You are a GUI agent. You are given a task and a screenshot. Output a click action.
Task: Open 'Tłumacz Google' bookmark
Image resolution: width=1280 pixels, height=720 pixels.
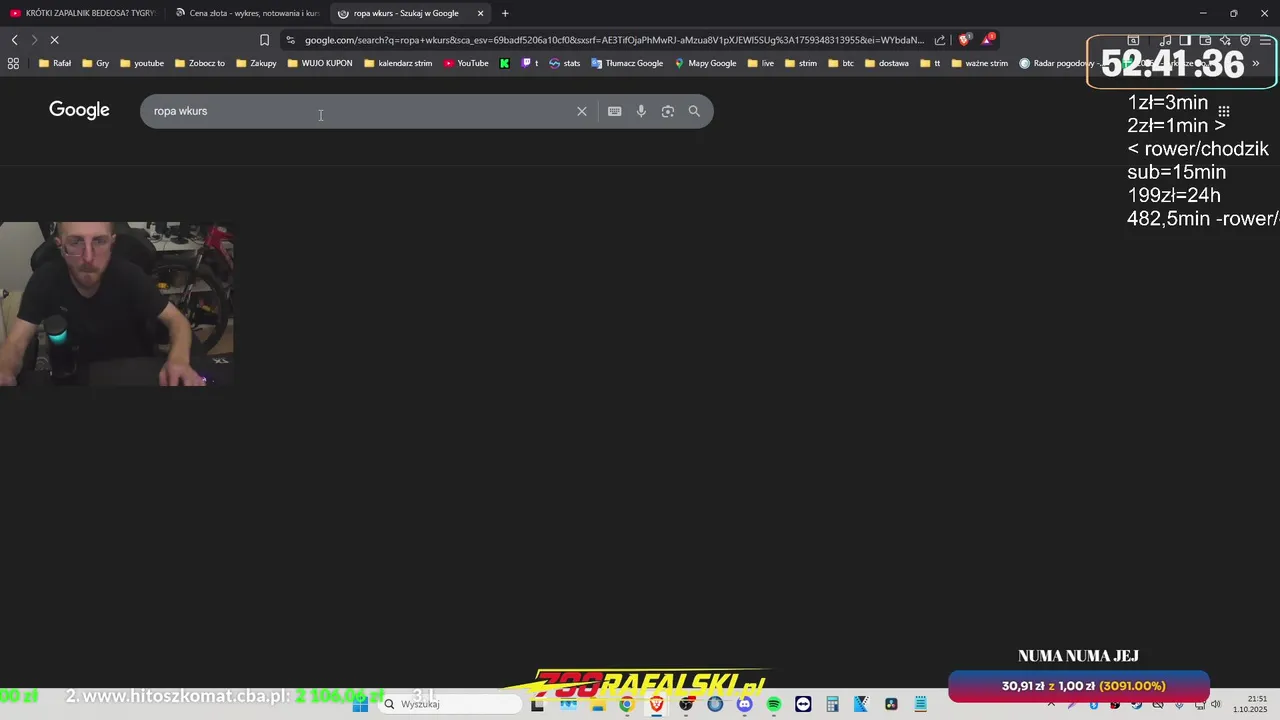(627, 63)
